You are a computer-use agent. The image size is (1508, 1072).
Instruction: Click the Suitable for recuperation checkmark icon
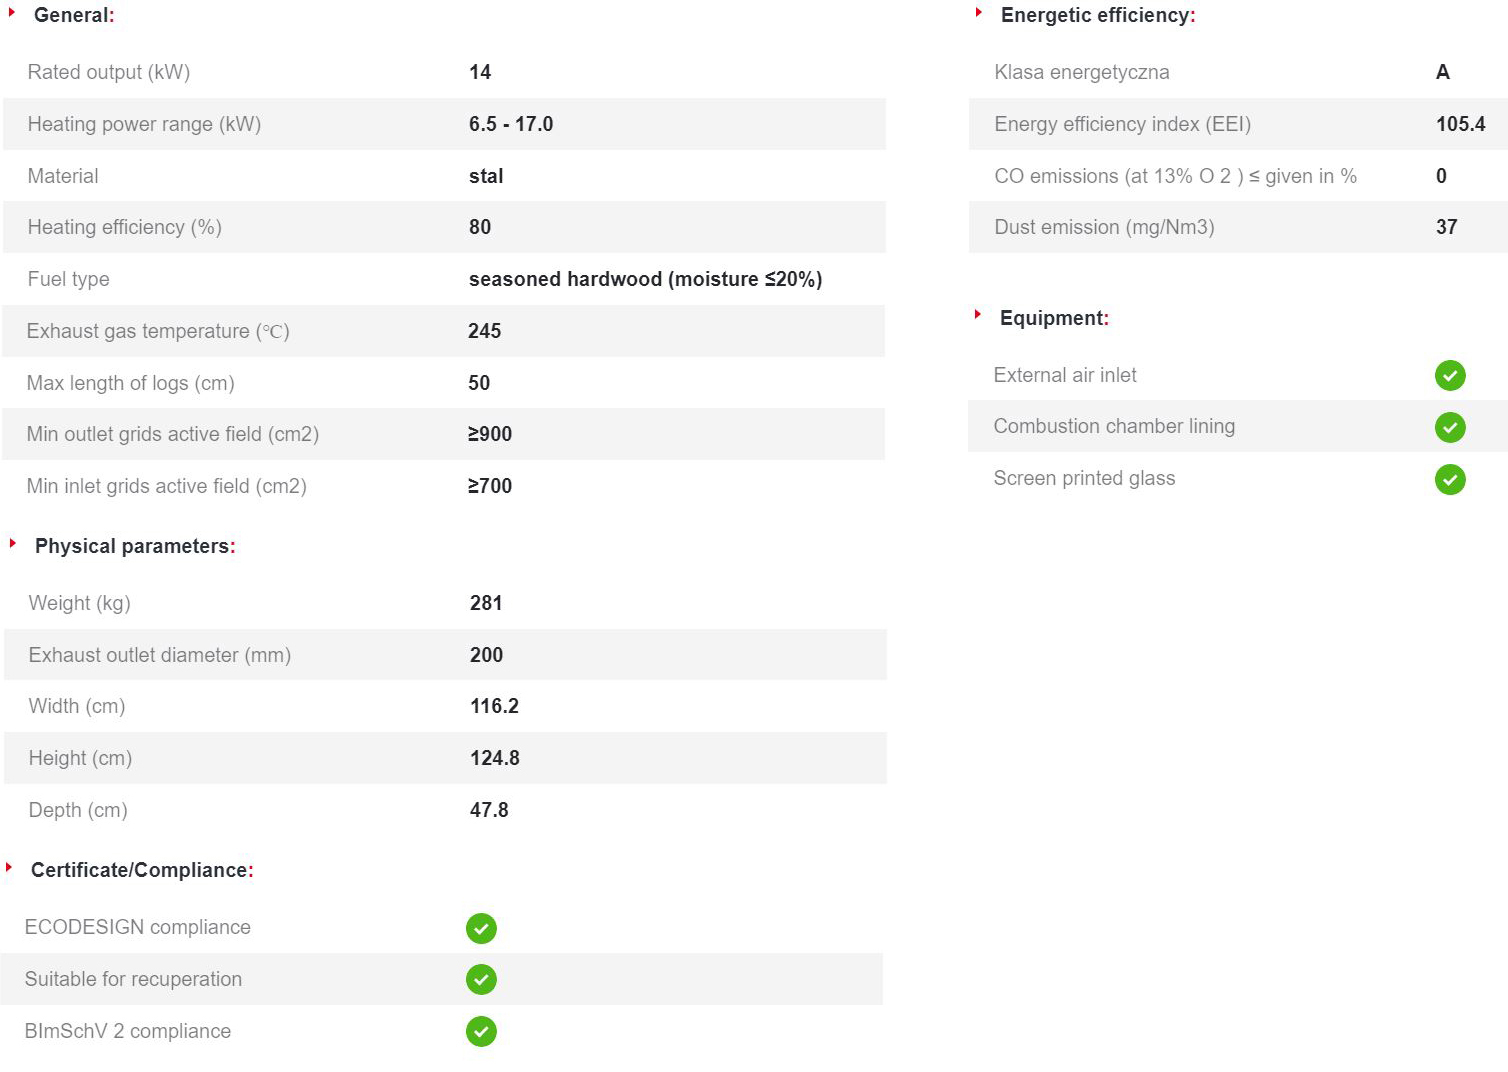pyautogui.click(x=481, y=979)
